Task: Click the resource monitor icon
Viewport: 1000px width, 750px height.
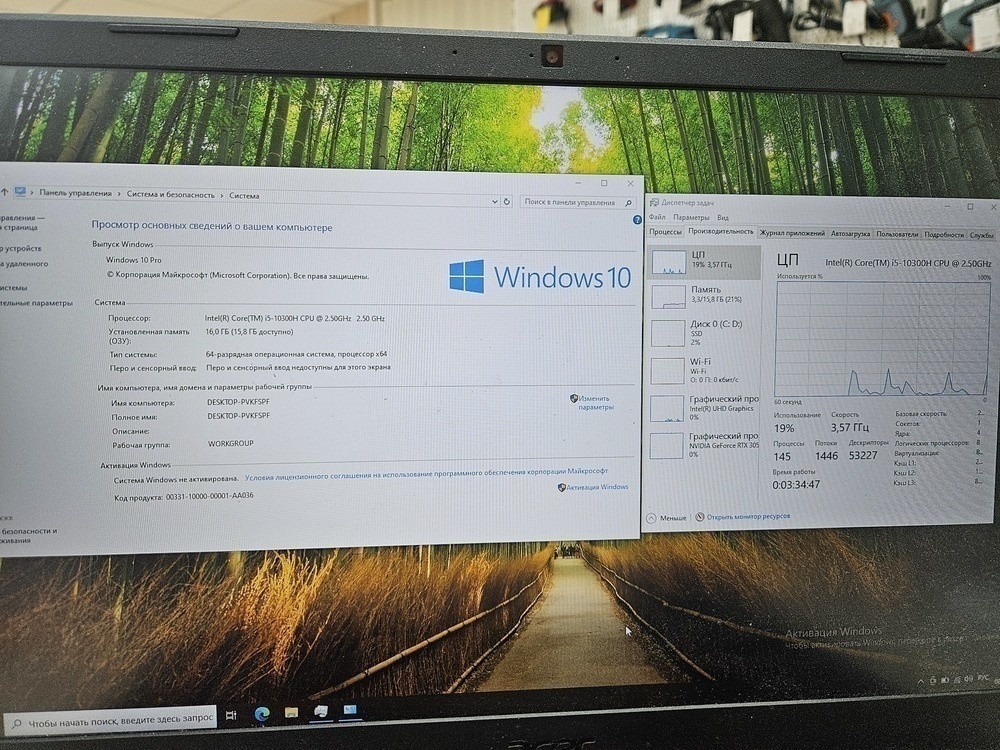Action: coord(700,517)
